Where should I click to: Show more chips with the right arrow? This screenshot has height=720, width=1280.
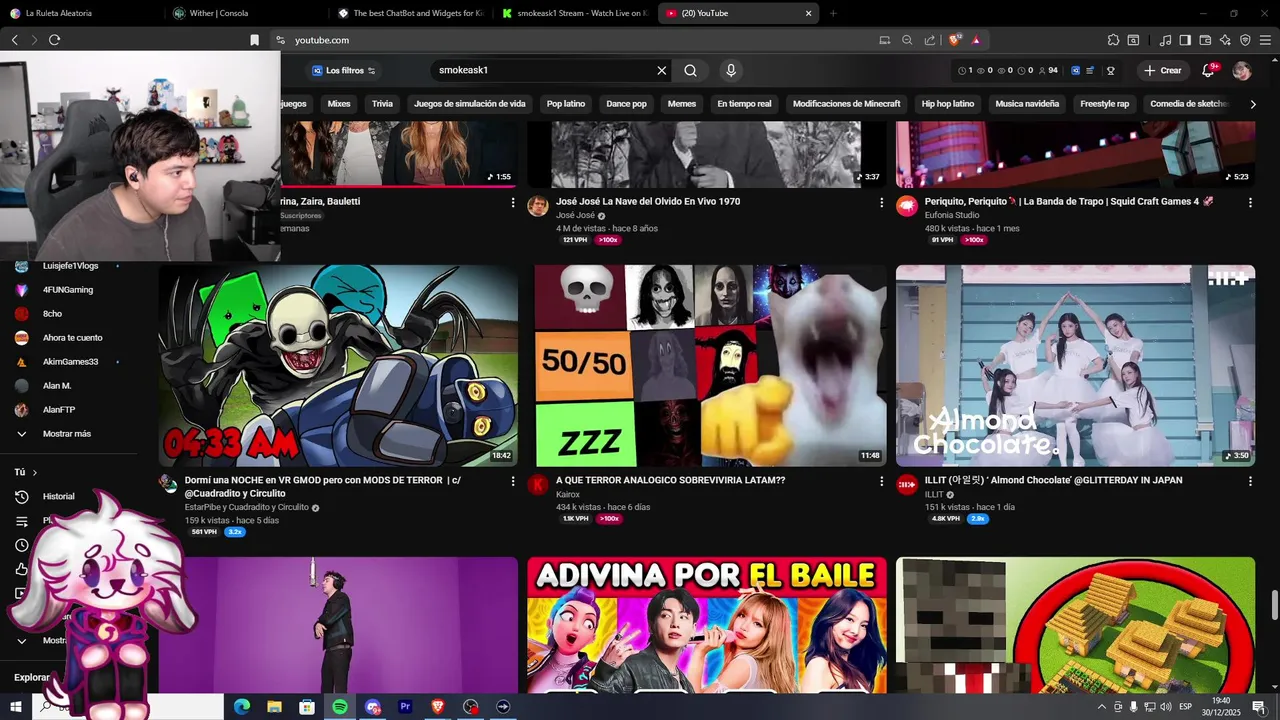(x=1253, y=104)
